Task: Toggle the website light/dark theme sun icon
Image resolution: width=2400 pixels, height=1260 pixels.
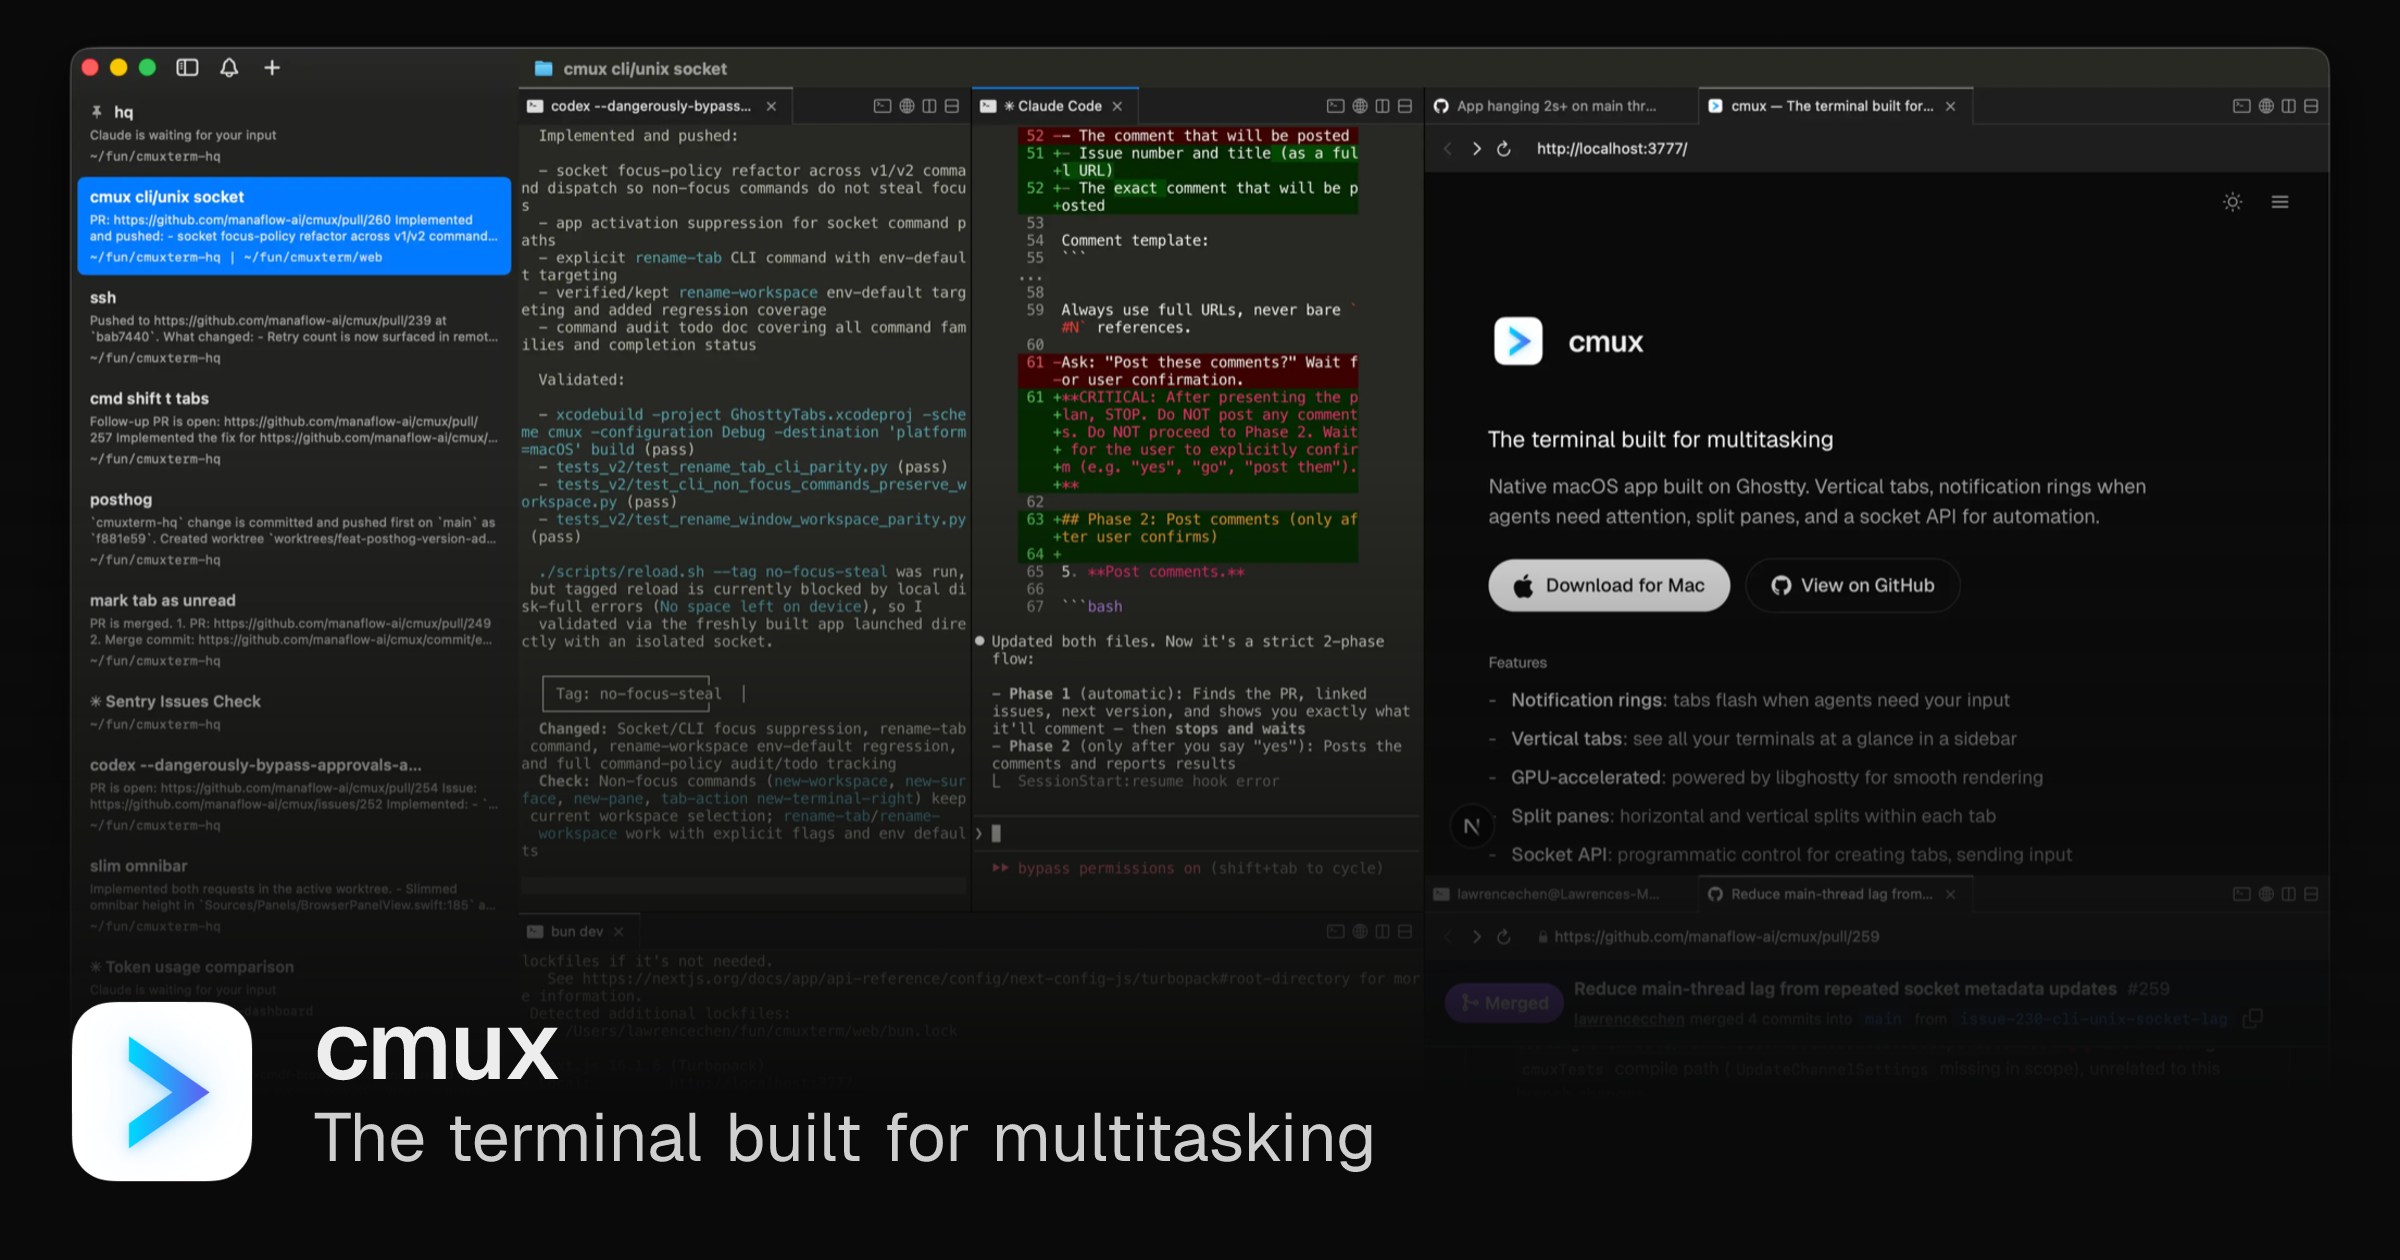Action: pos(2232,202)
